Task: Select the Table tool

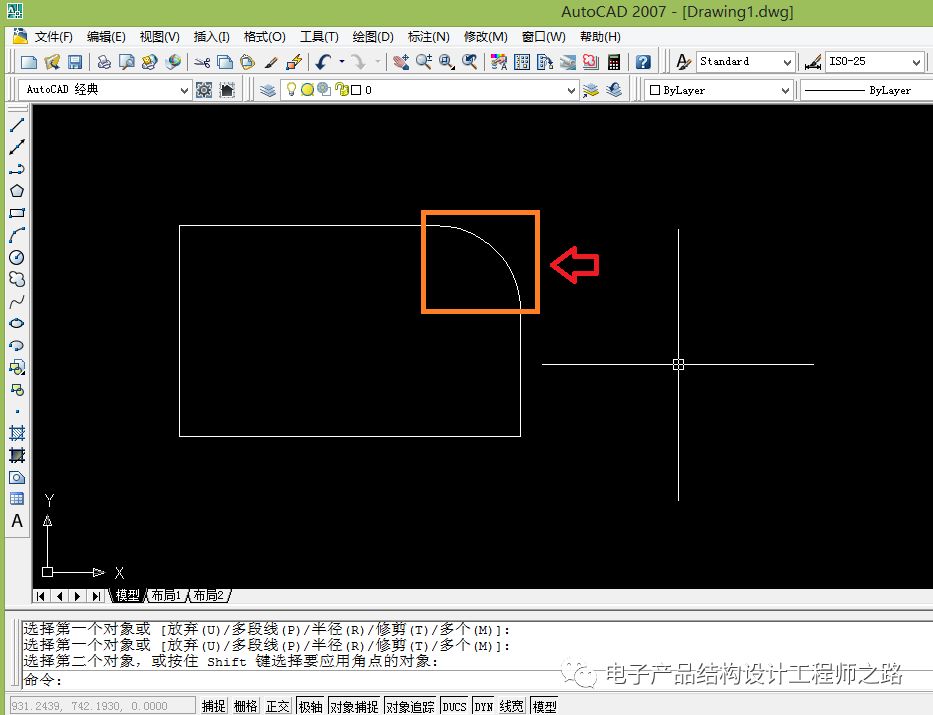Action: (x=17, y=498)
